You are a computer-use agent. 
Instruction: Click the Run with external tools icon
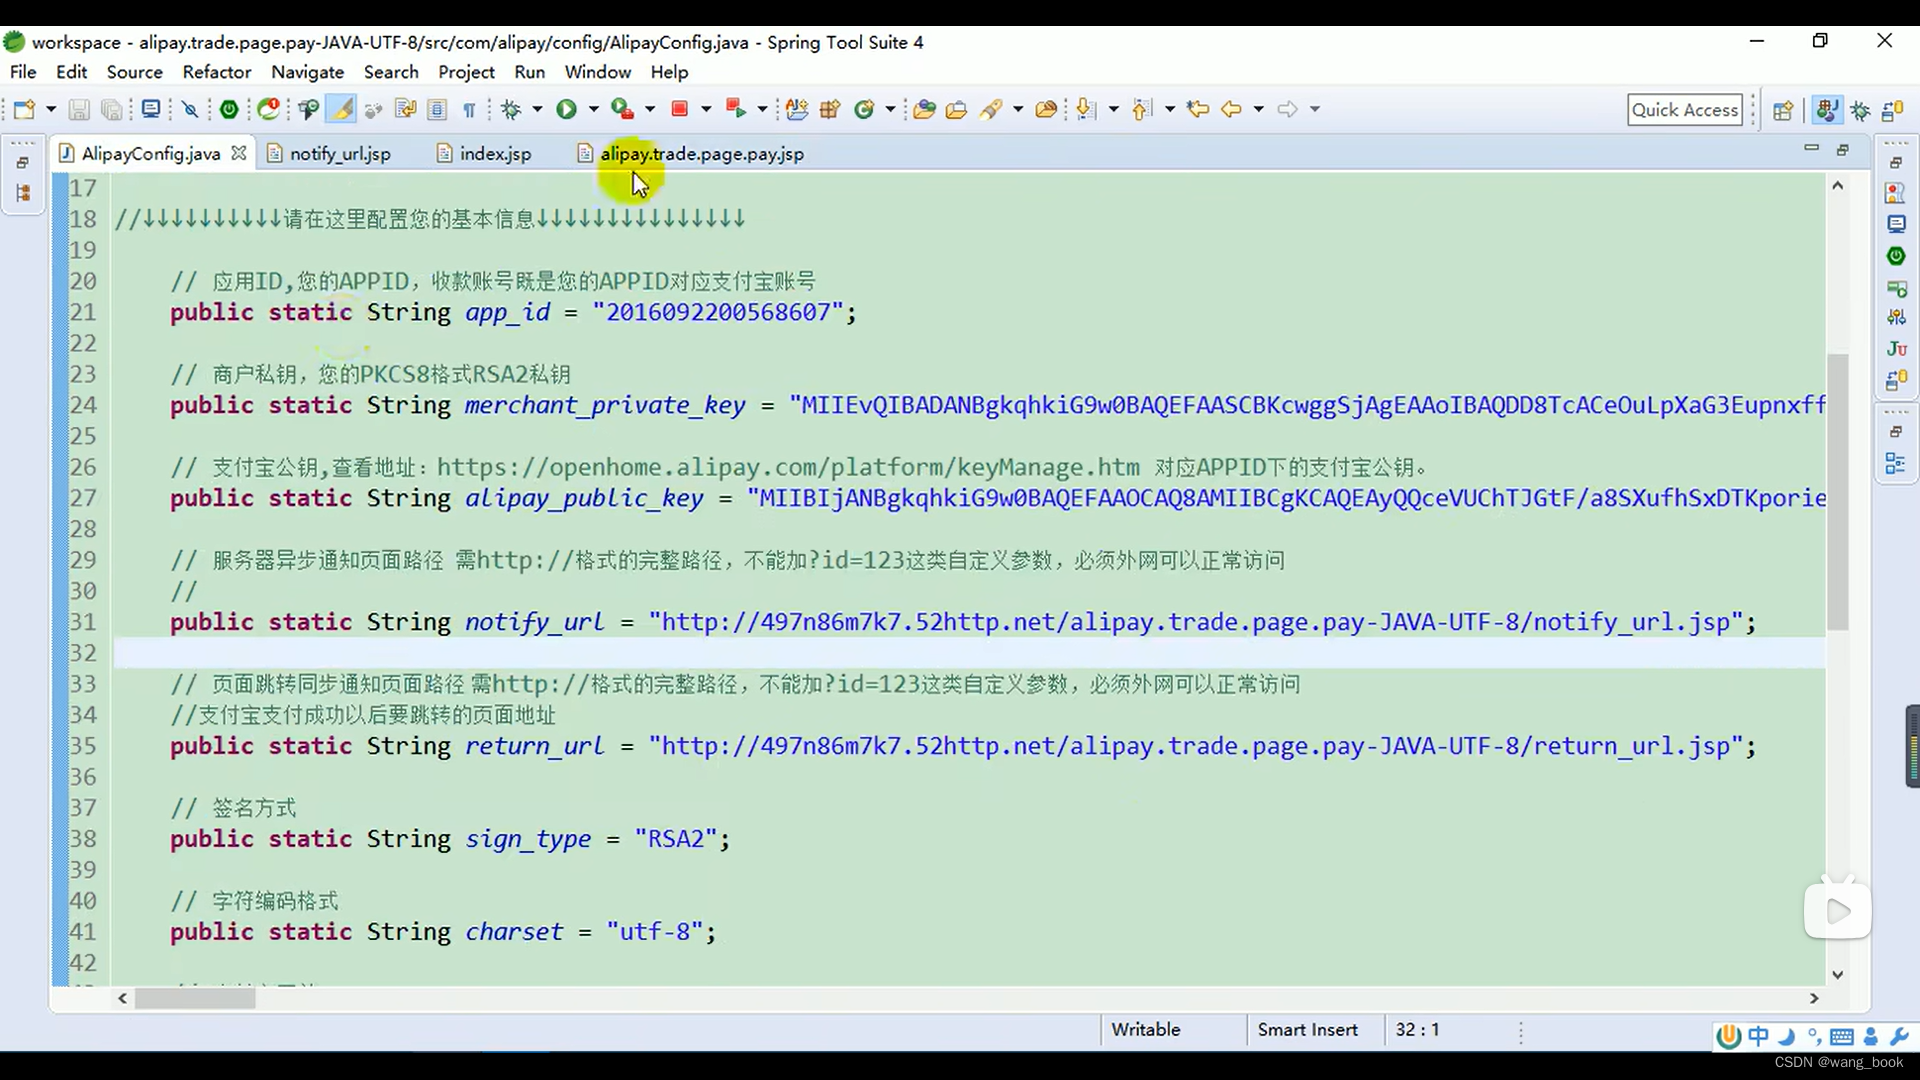[622, 109]
